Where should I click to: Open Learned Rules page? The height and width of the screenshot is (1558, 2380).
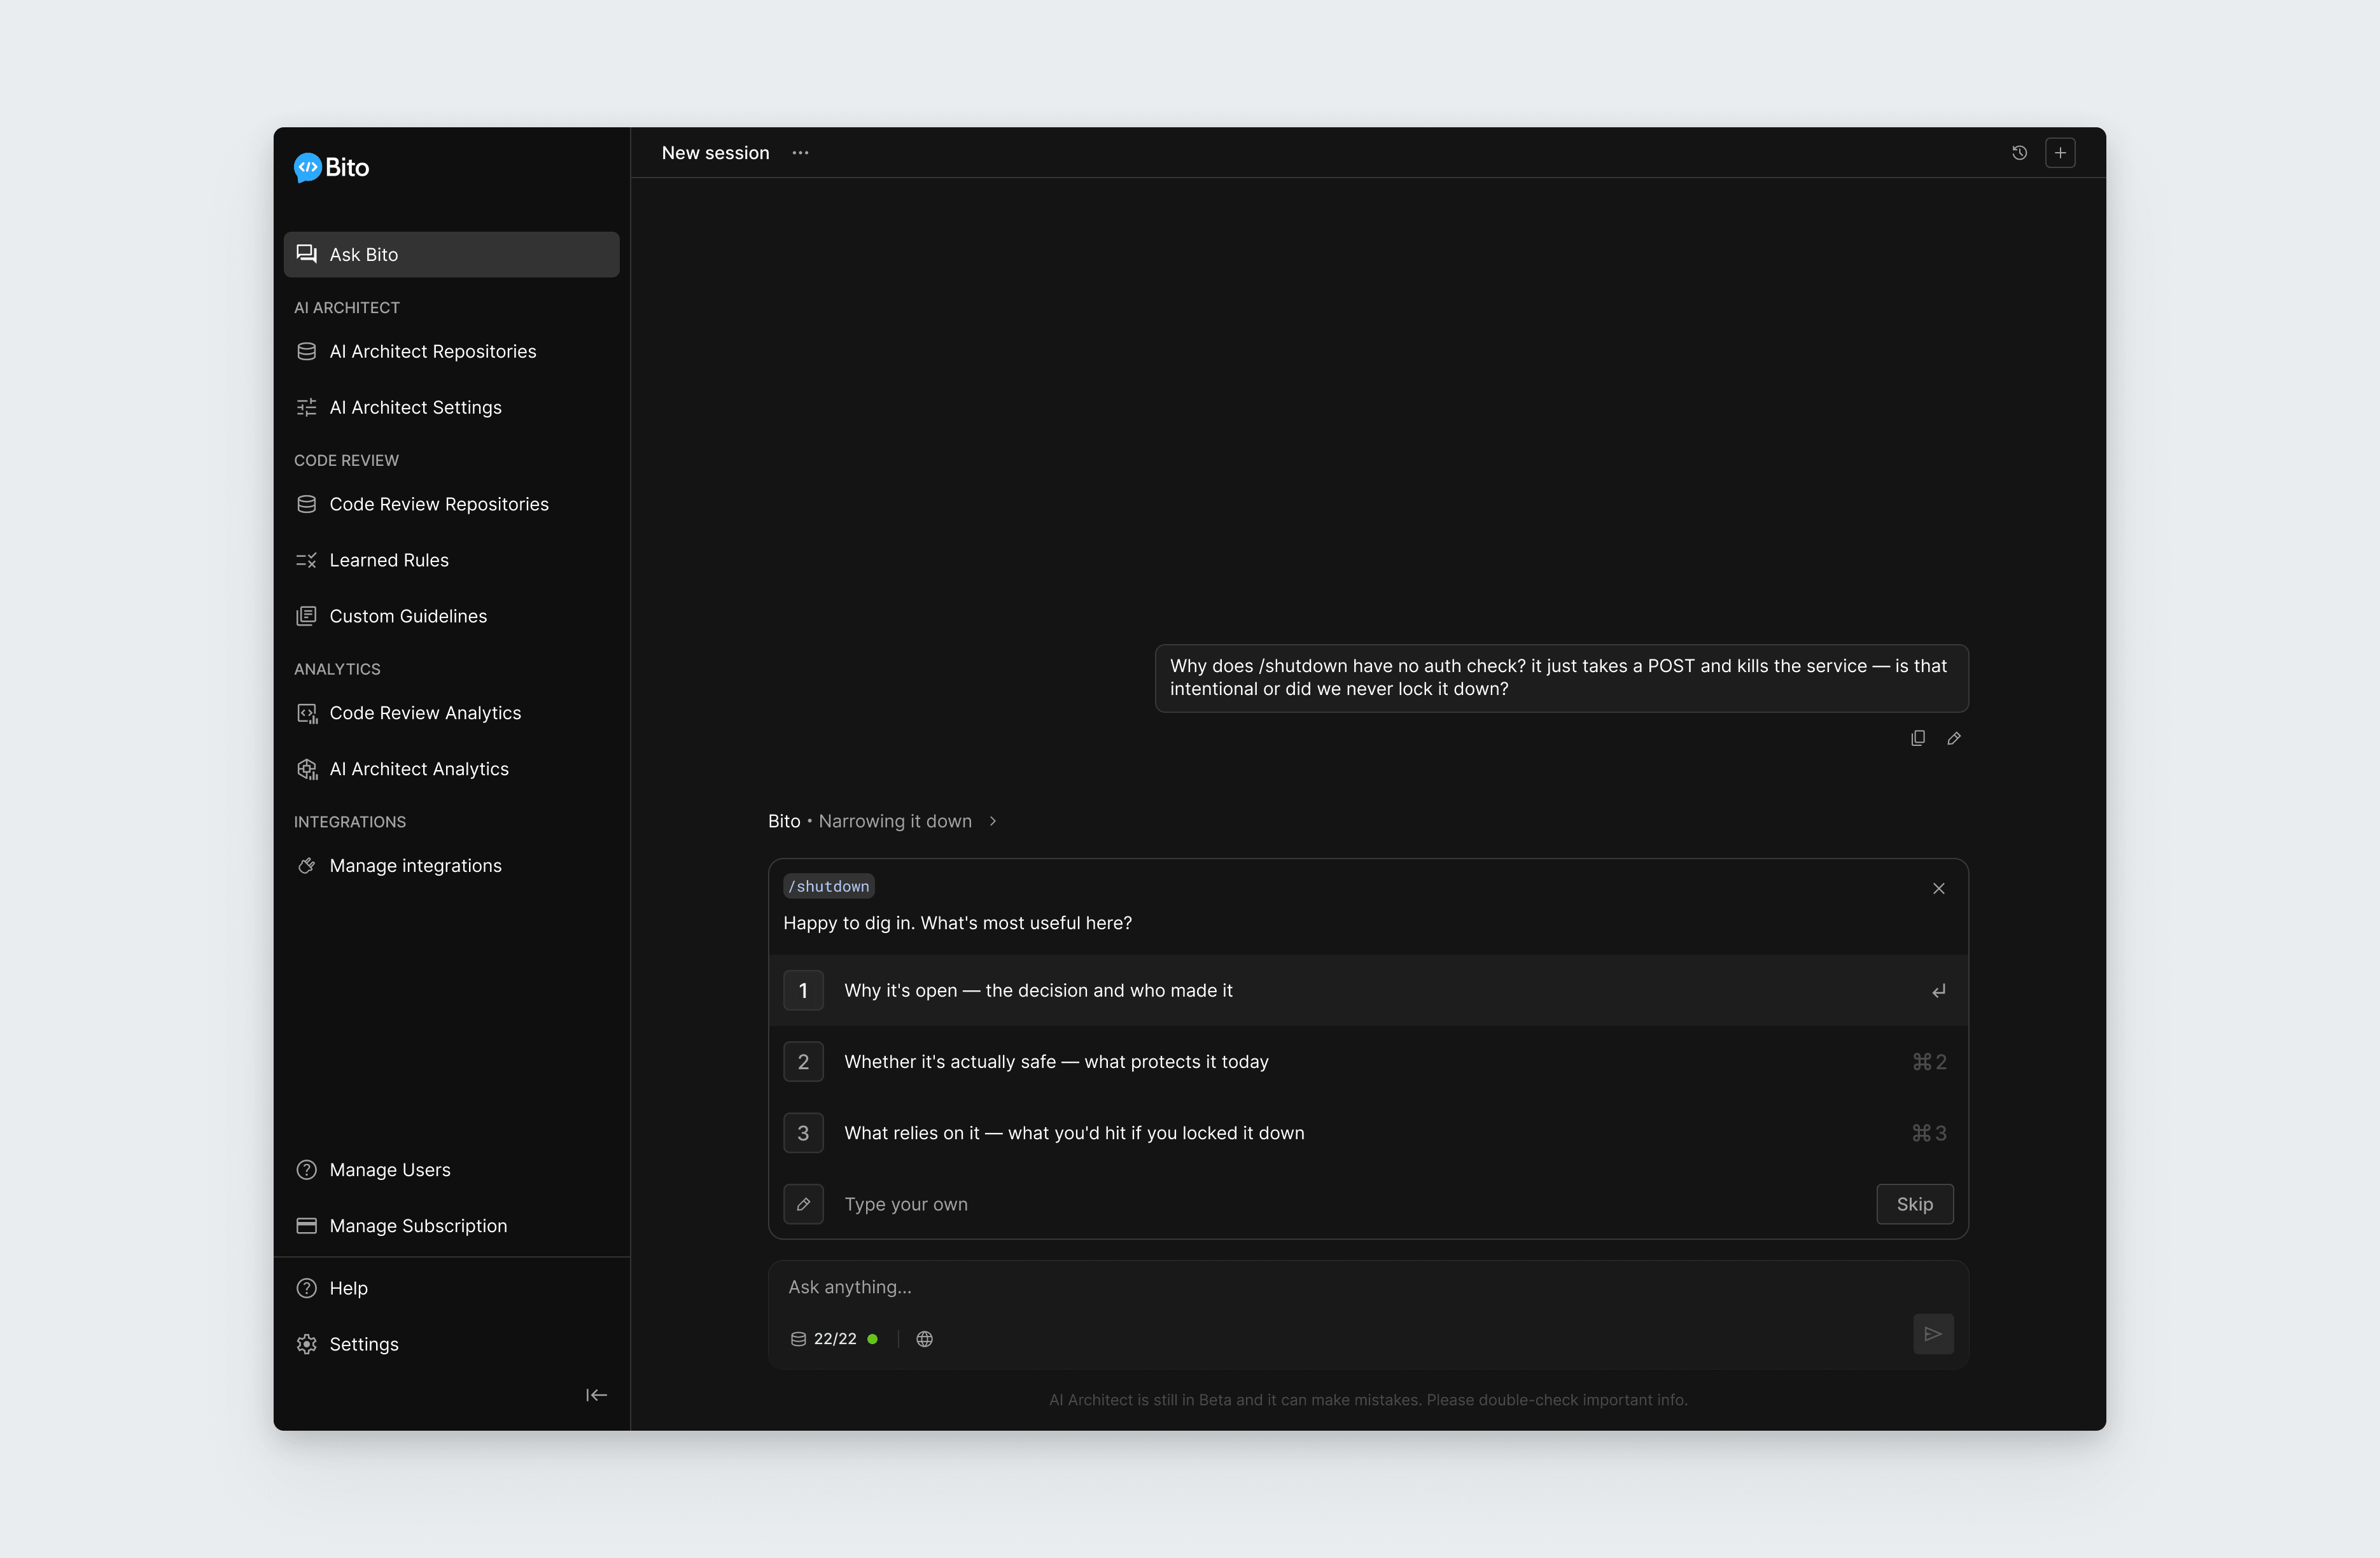451,560
